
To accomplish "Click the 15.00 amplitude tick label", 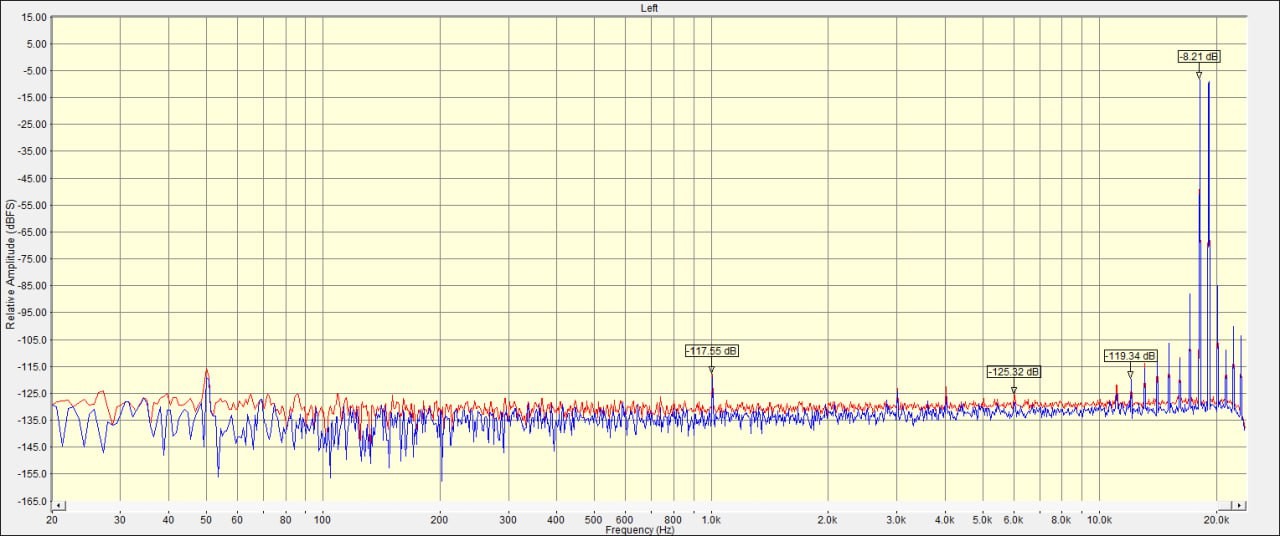I will [34, 17].
